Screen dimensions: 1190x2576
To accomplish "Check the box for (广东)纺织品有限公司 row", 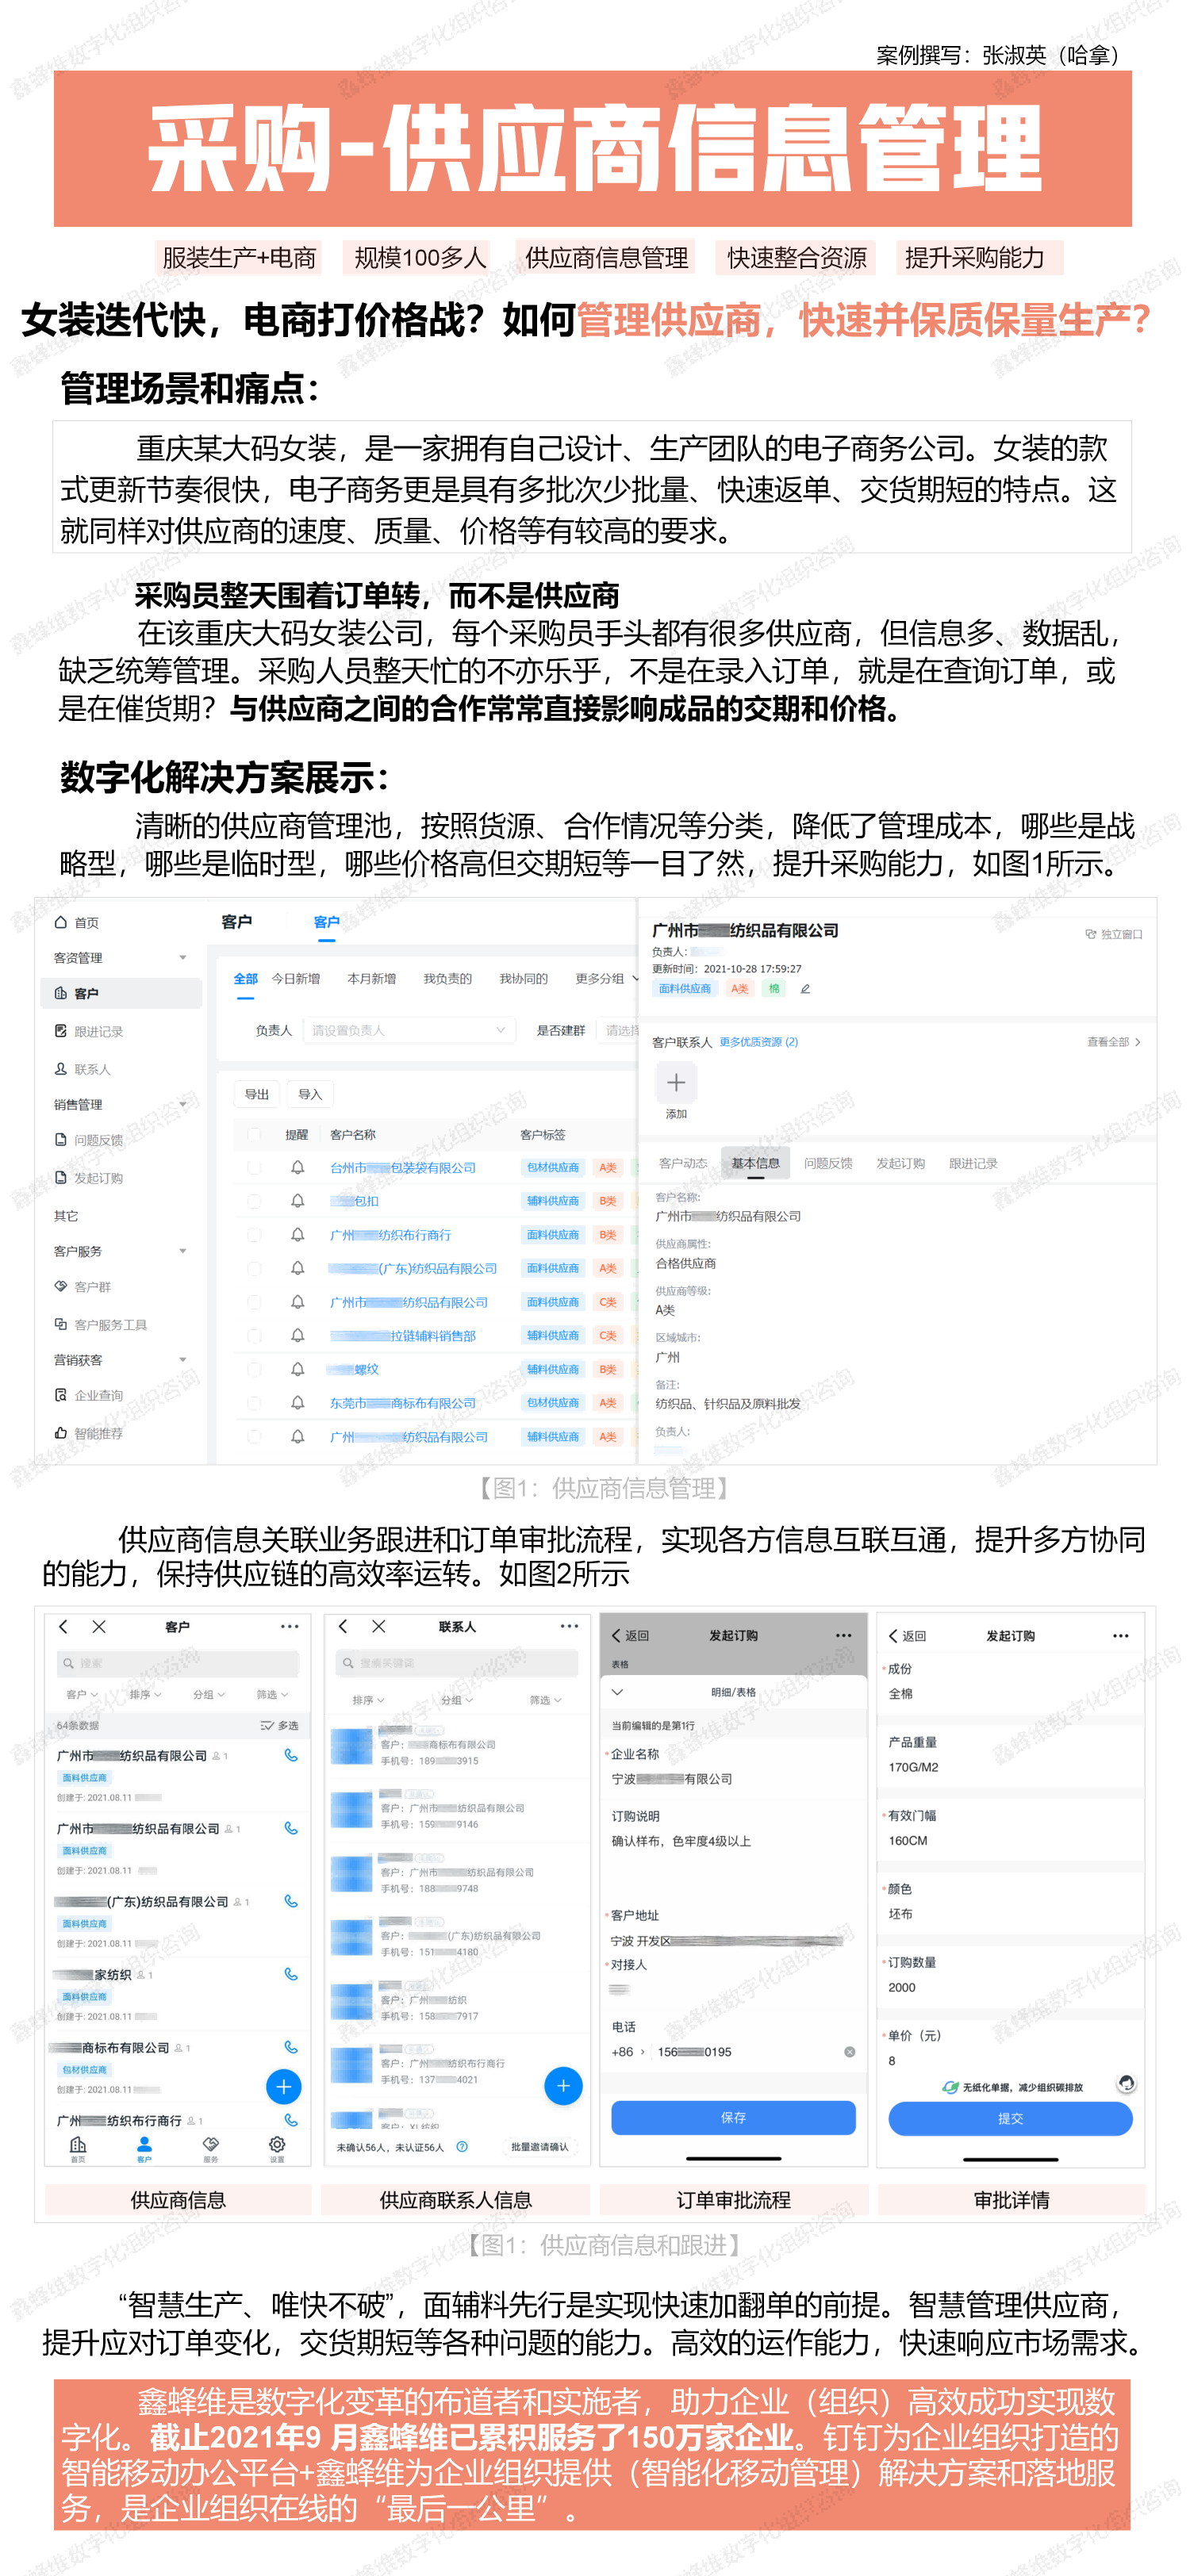I will pos(254,1268).
